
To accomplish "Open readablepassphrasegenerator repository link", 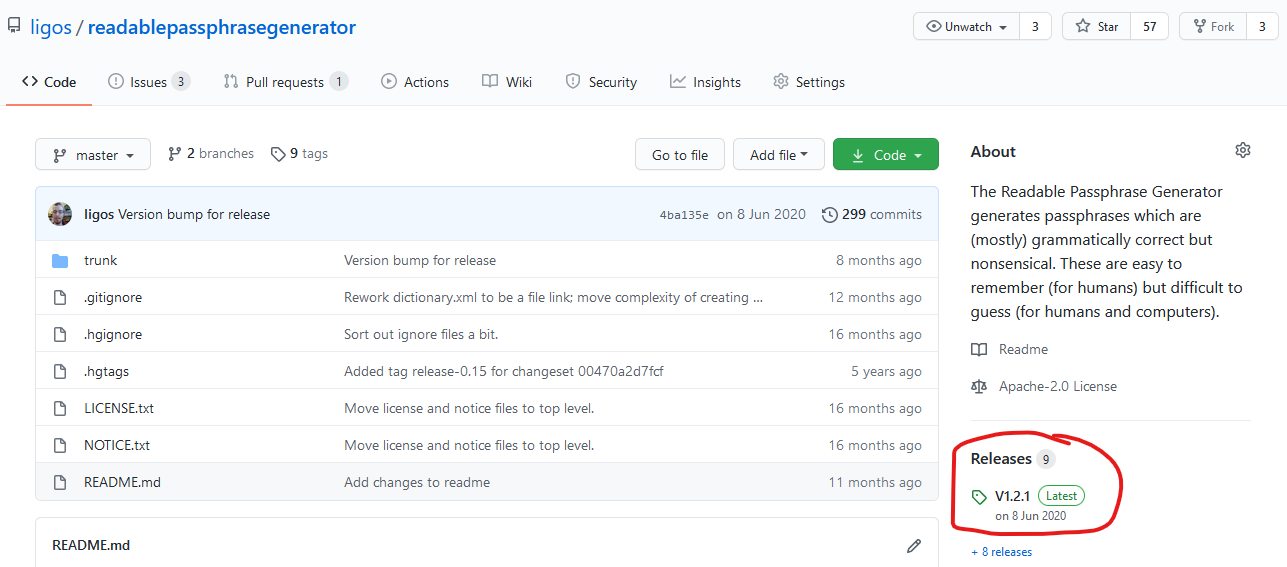I will point(221,27).
